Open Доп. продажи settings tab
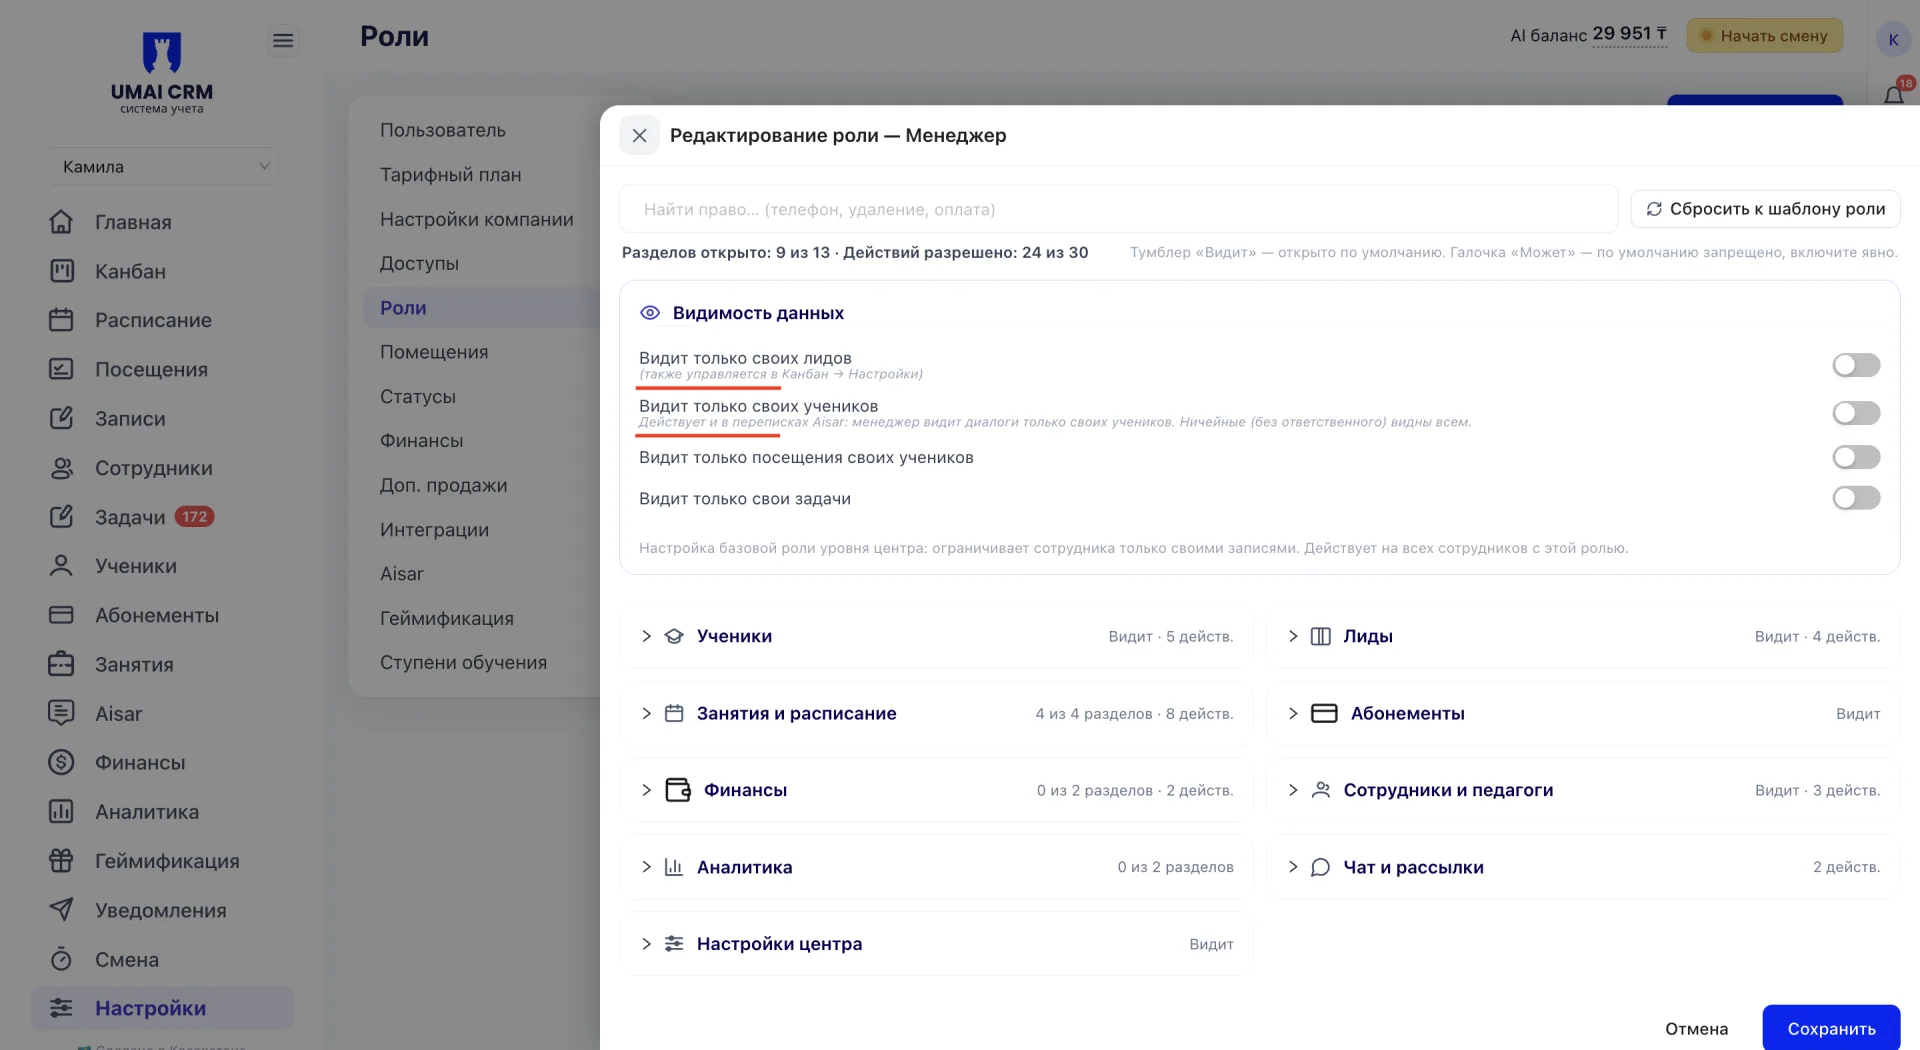 pyautogui.click(x=444, y=486)
